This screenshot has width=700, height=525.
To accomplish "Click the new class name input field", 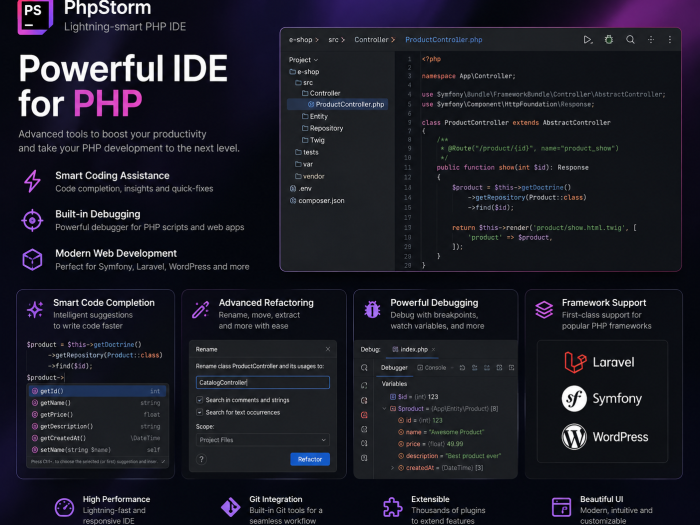I will 262,383.
